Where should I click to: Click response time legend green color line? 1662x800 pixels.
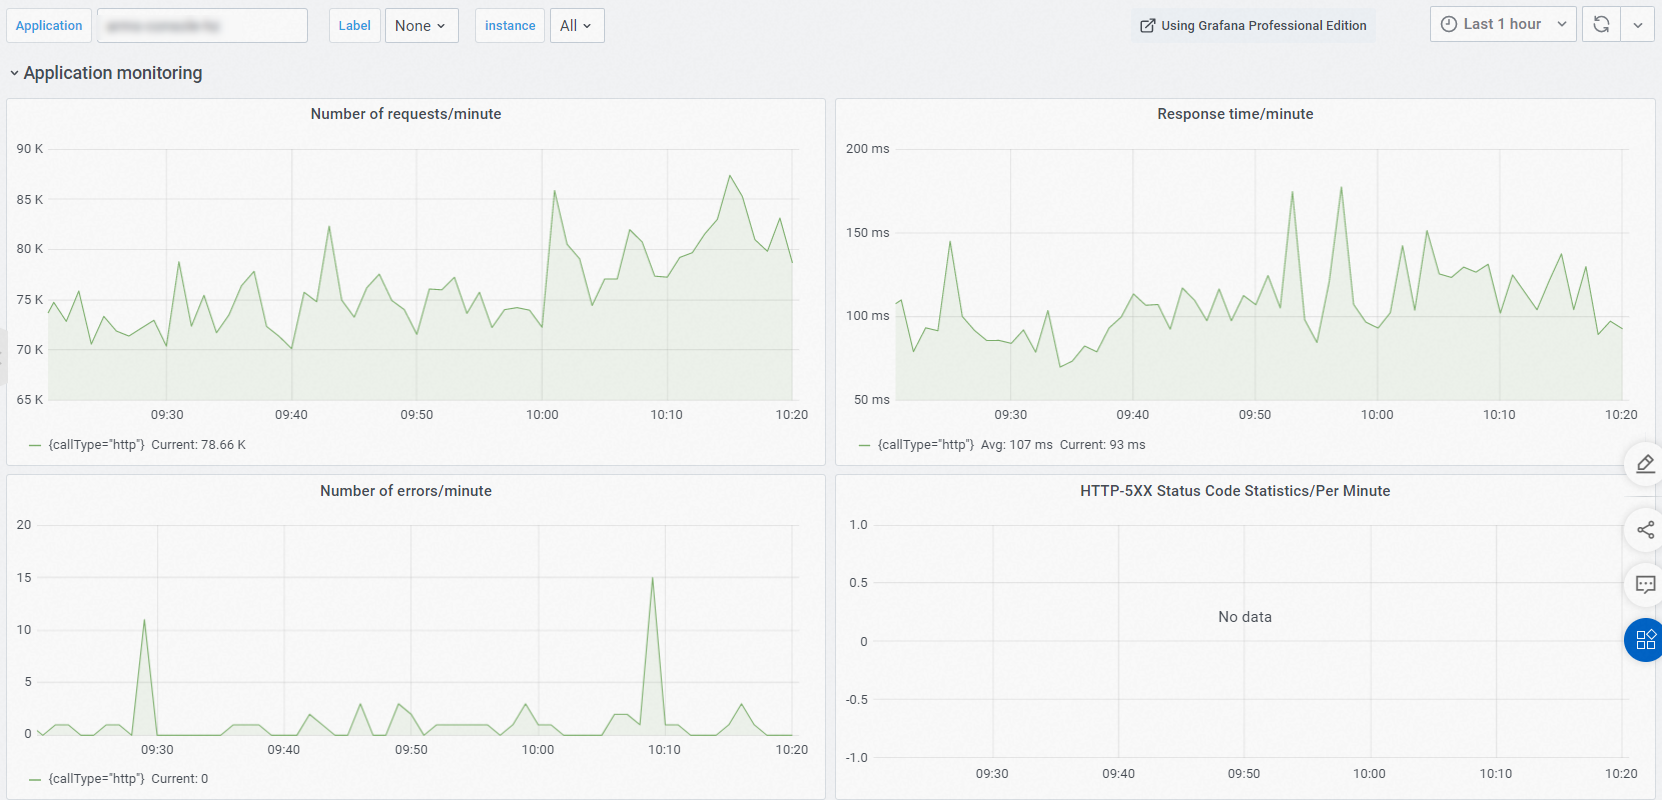tap(865, 446)
